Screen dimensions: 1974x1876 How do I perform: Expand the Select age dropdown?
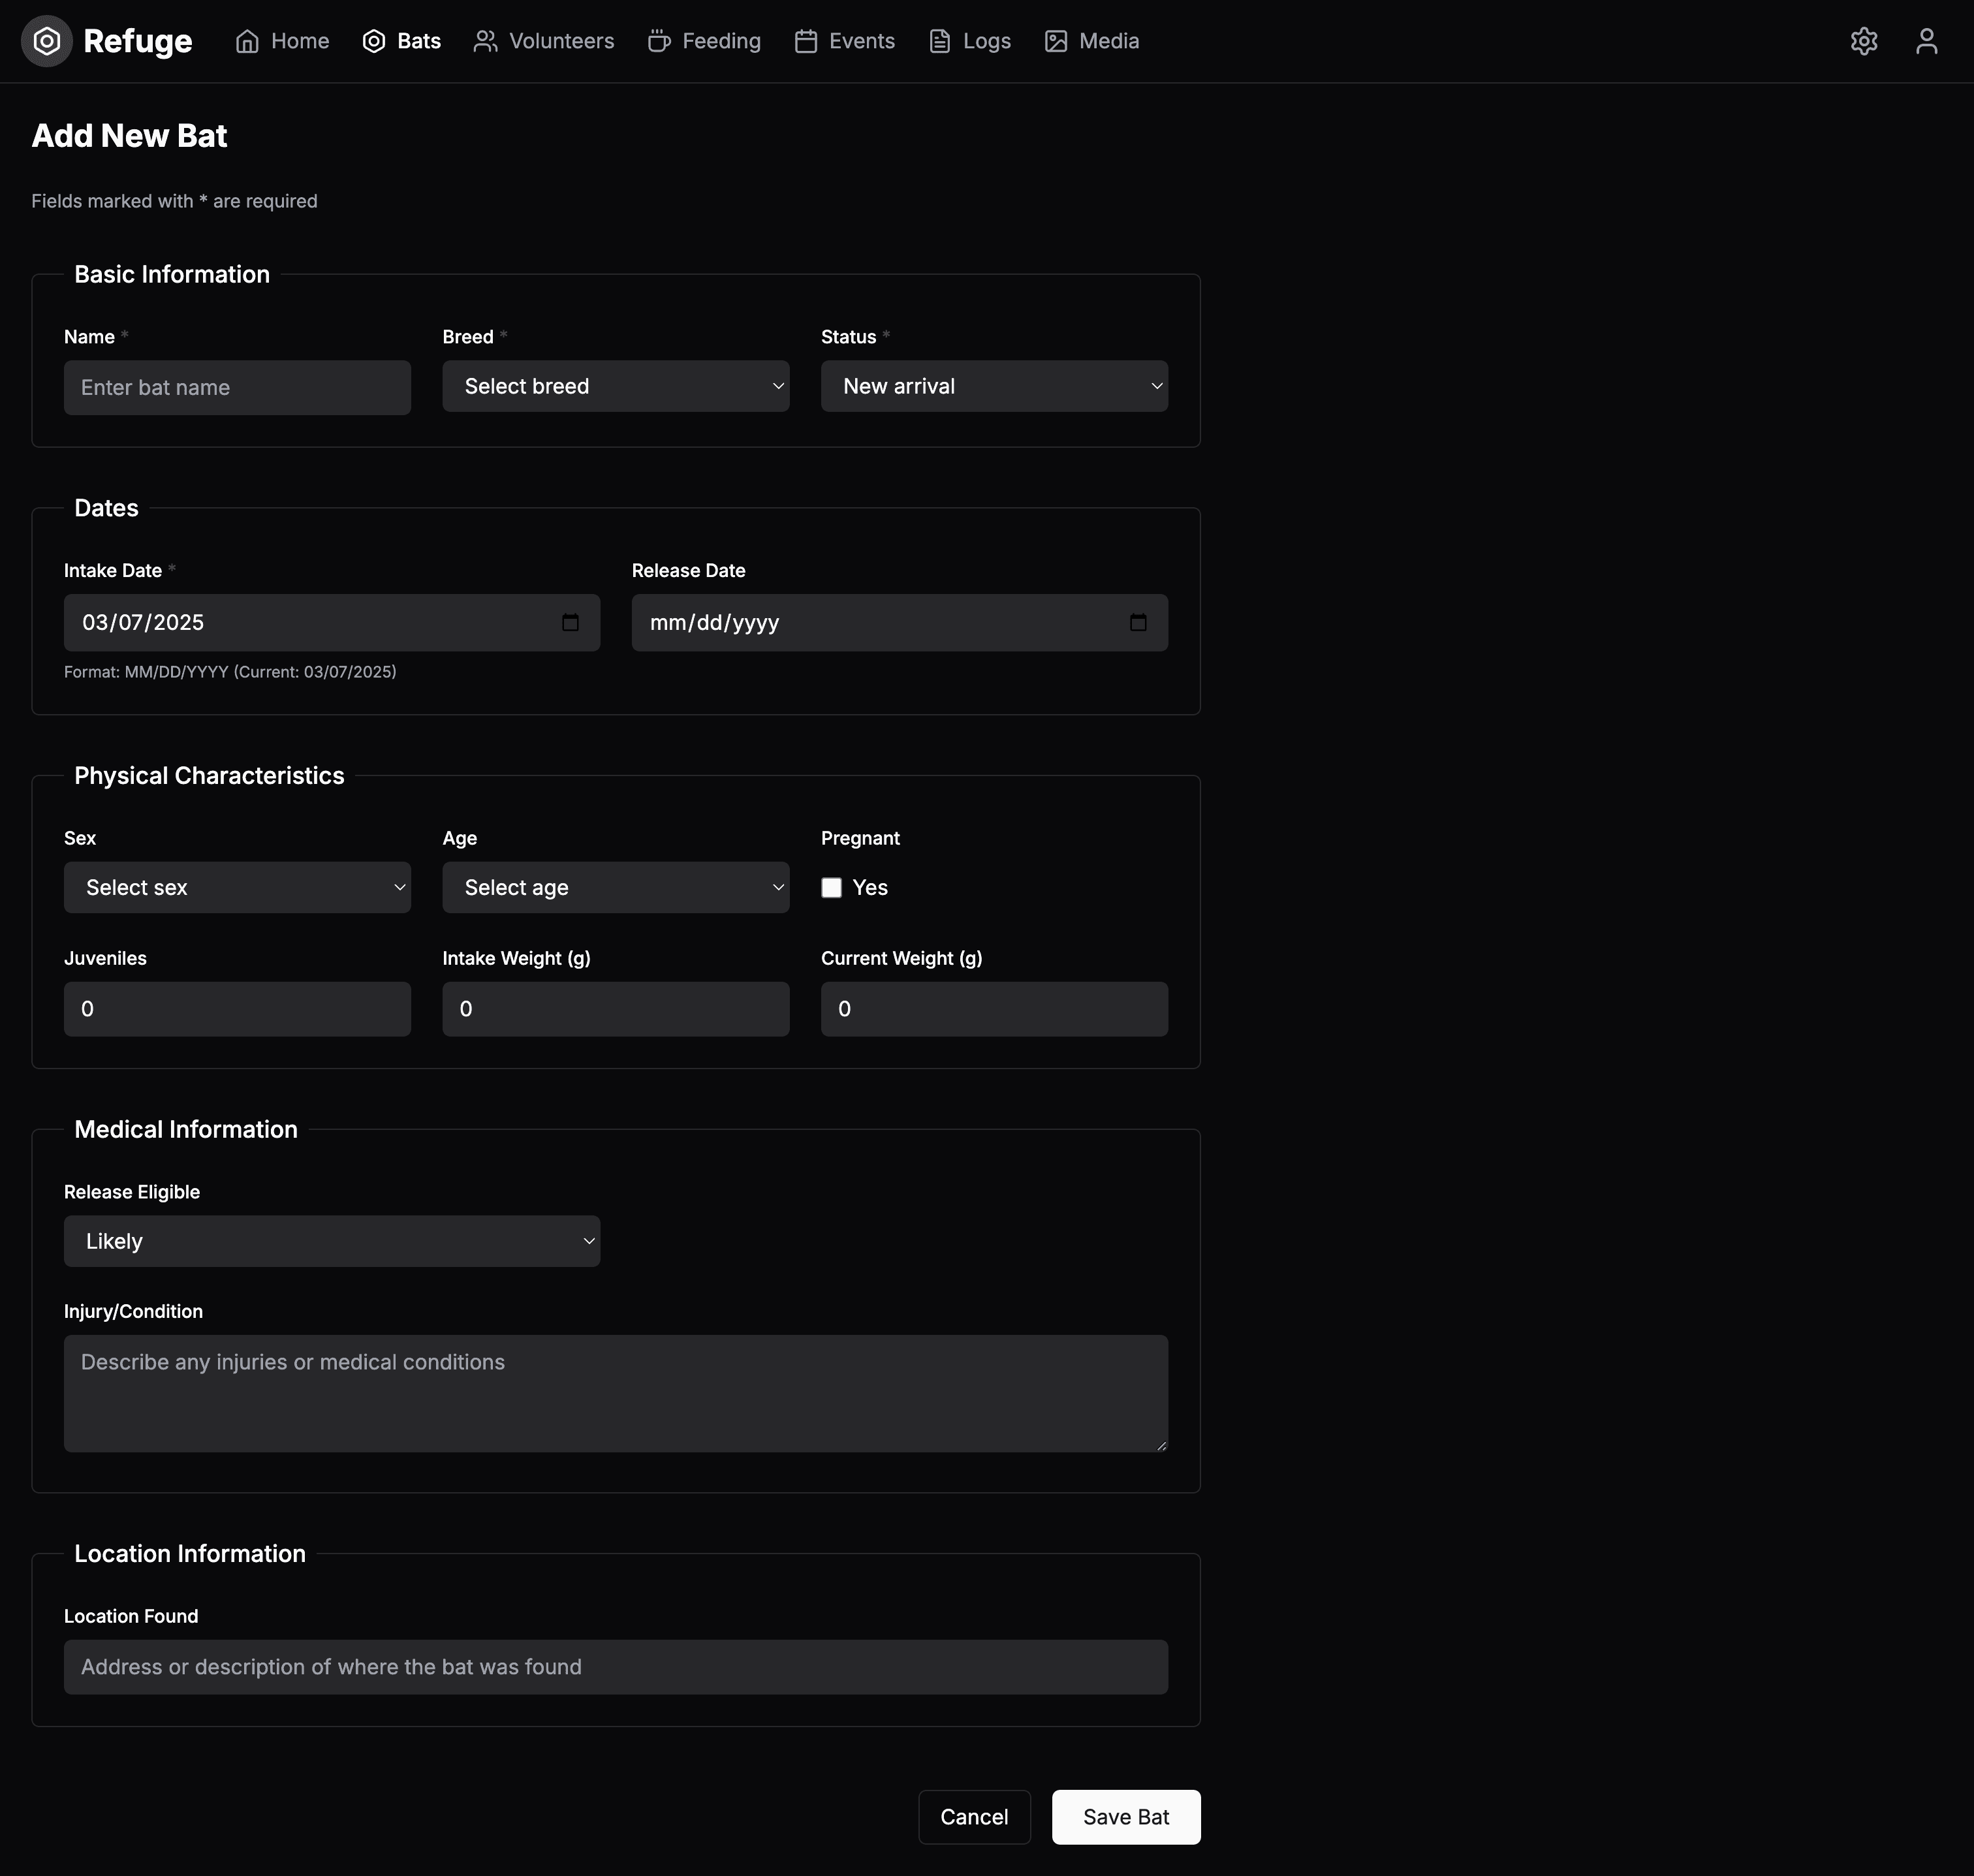click(x=615, y=888)
